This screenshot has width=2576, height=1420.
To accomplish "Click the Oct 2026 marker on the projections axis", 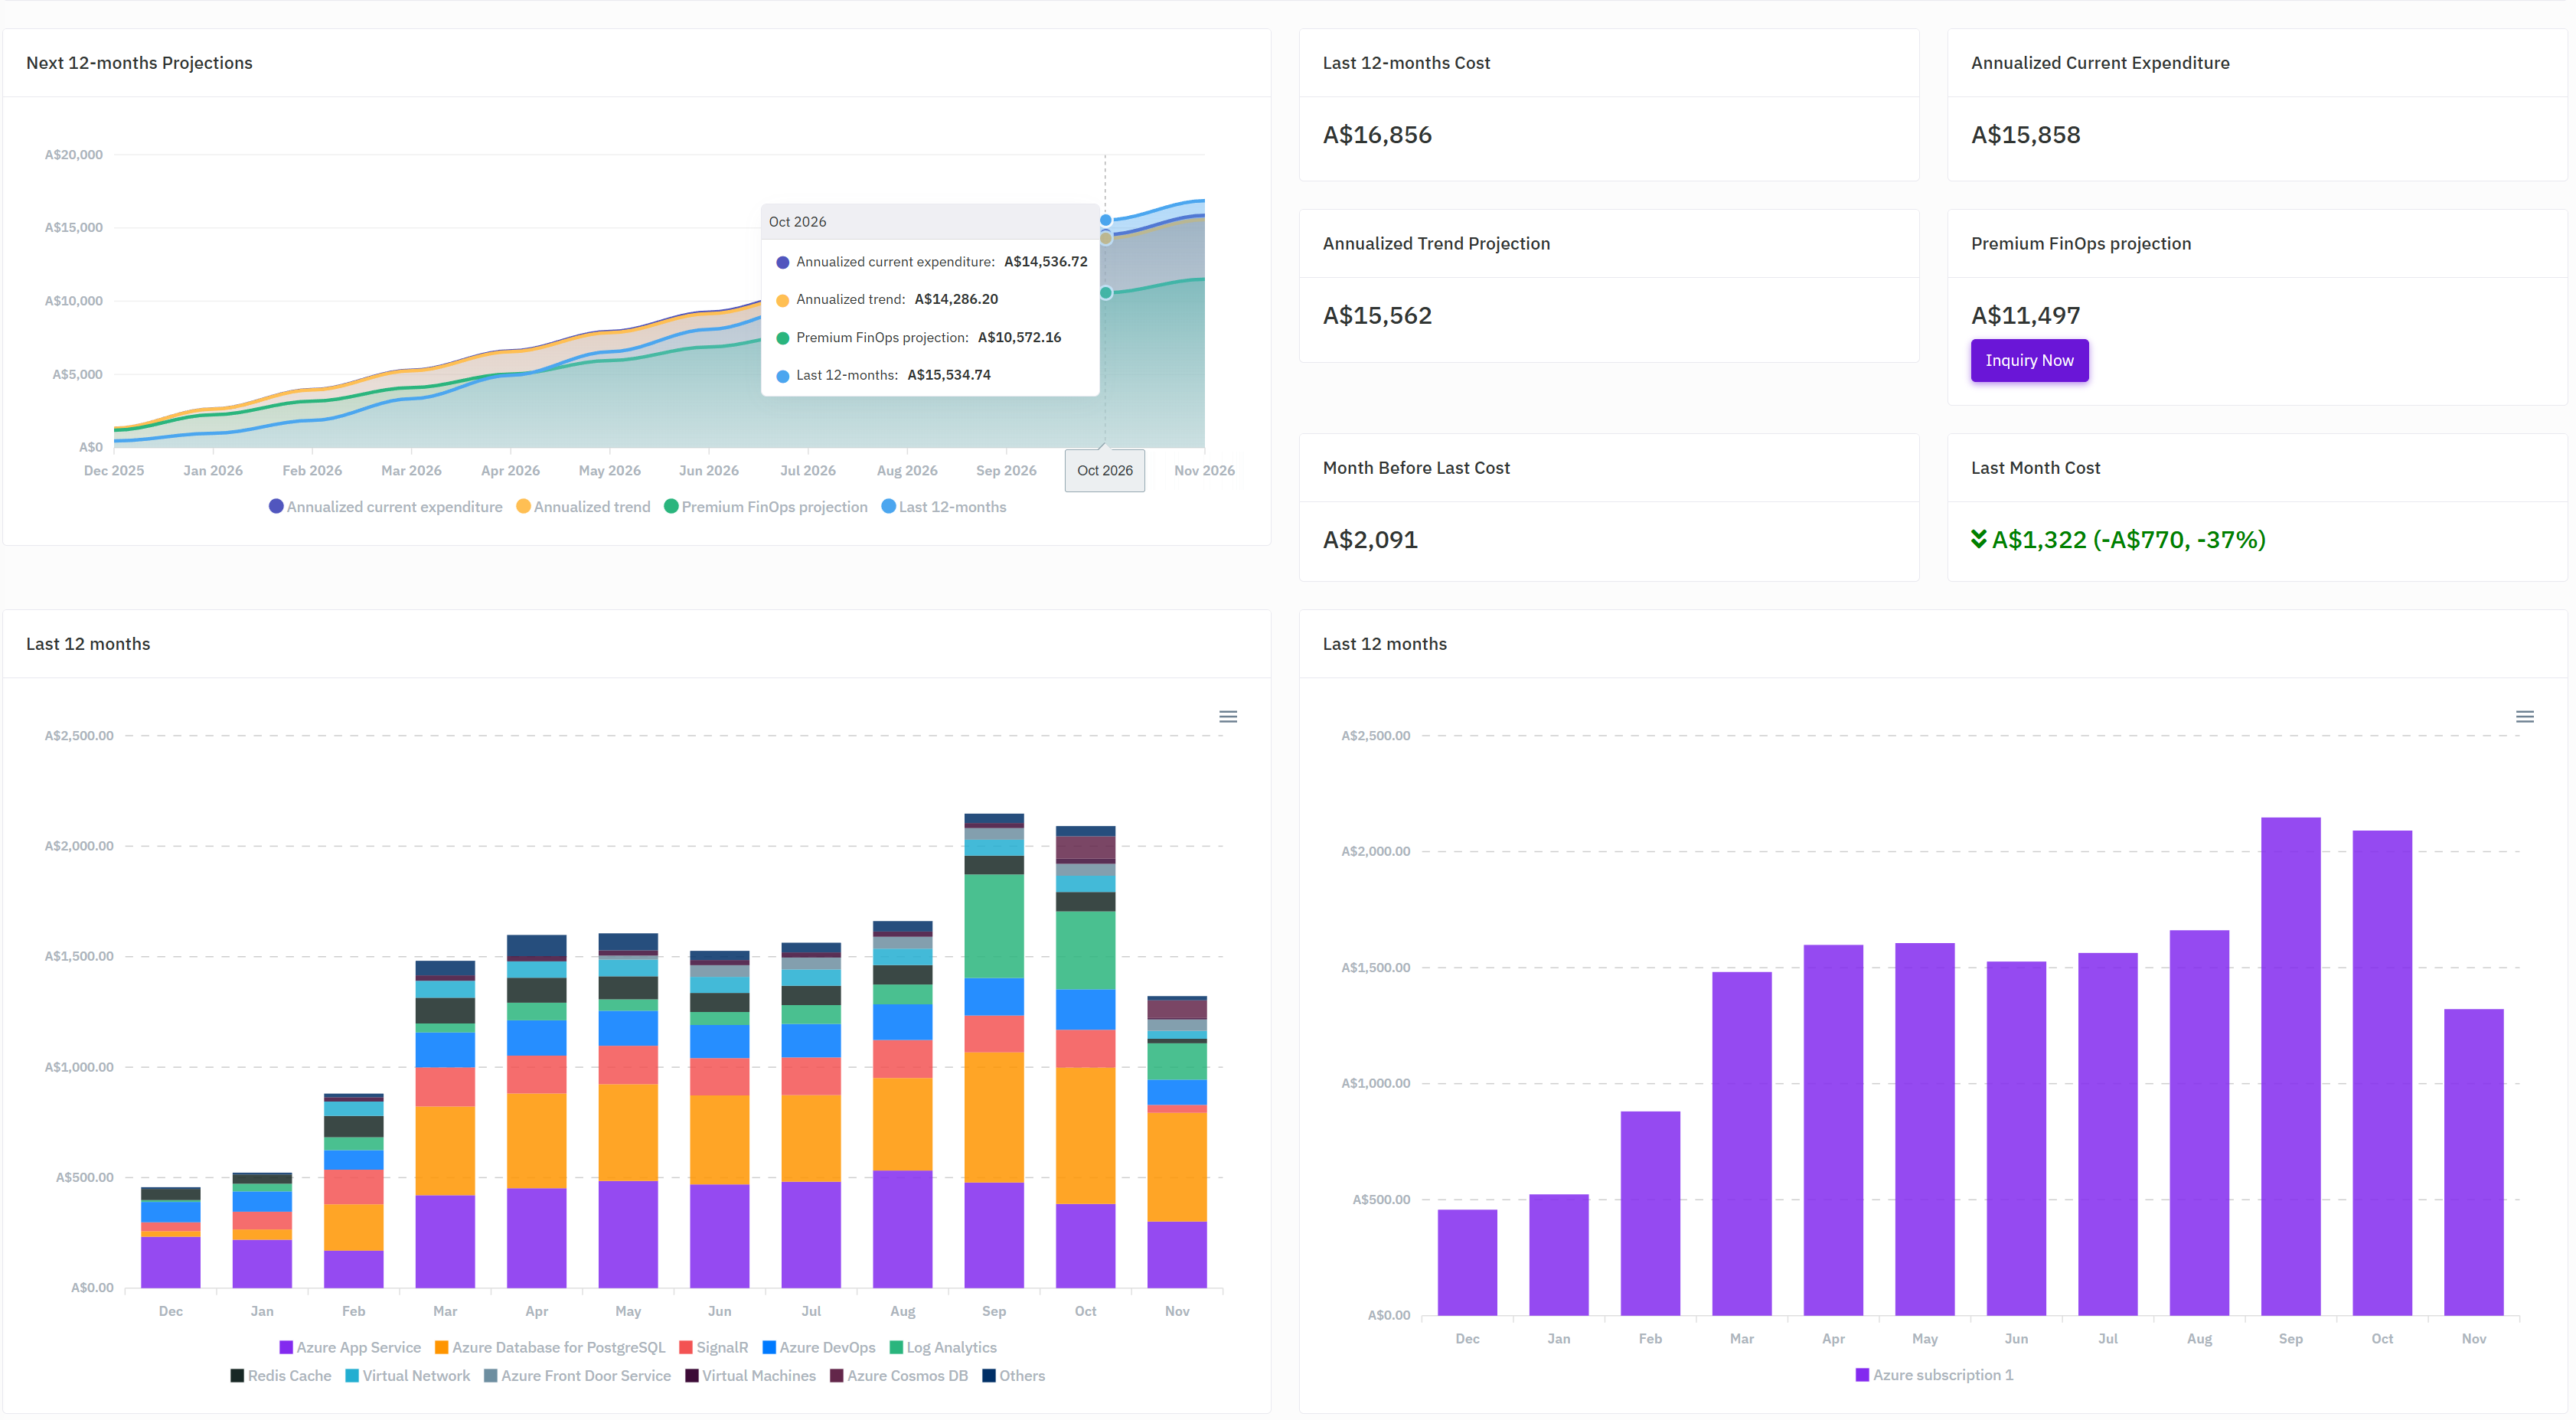I will [x=1104, y=470].
